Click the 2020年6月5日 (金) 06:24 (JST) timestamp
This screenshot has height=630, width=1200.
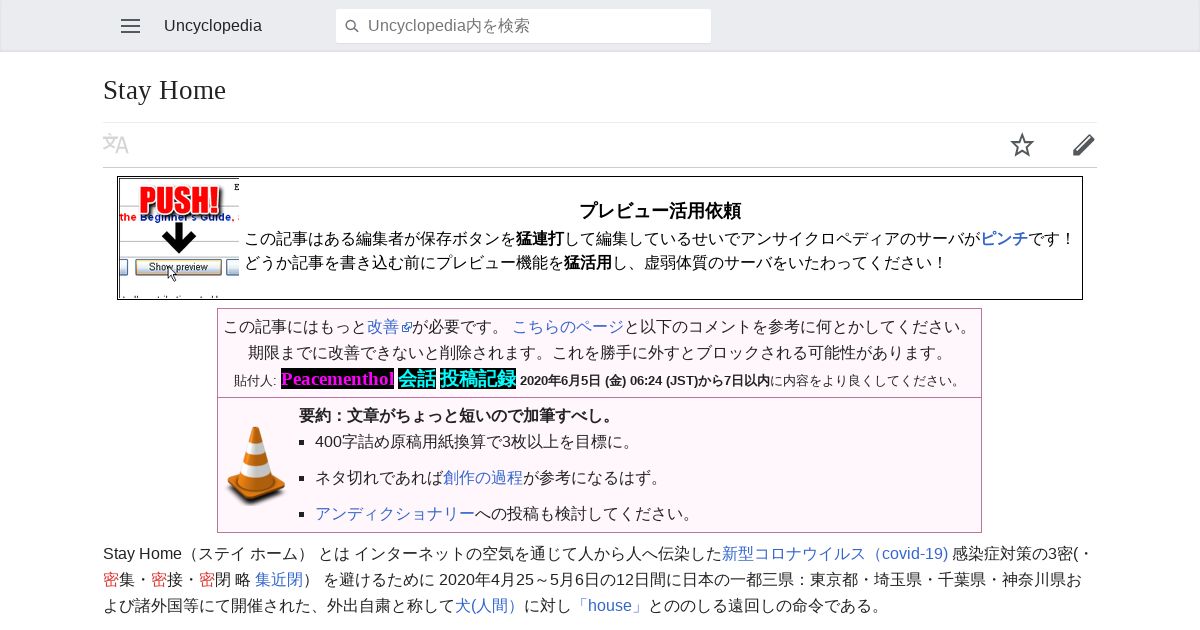click(609, 381)
